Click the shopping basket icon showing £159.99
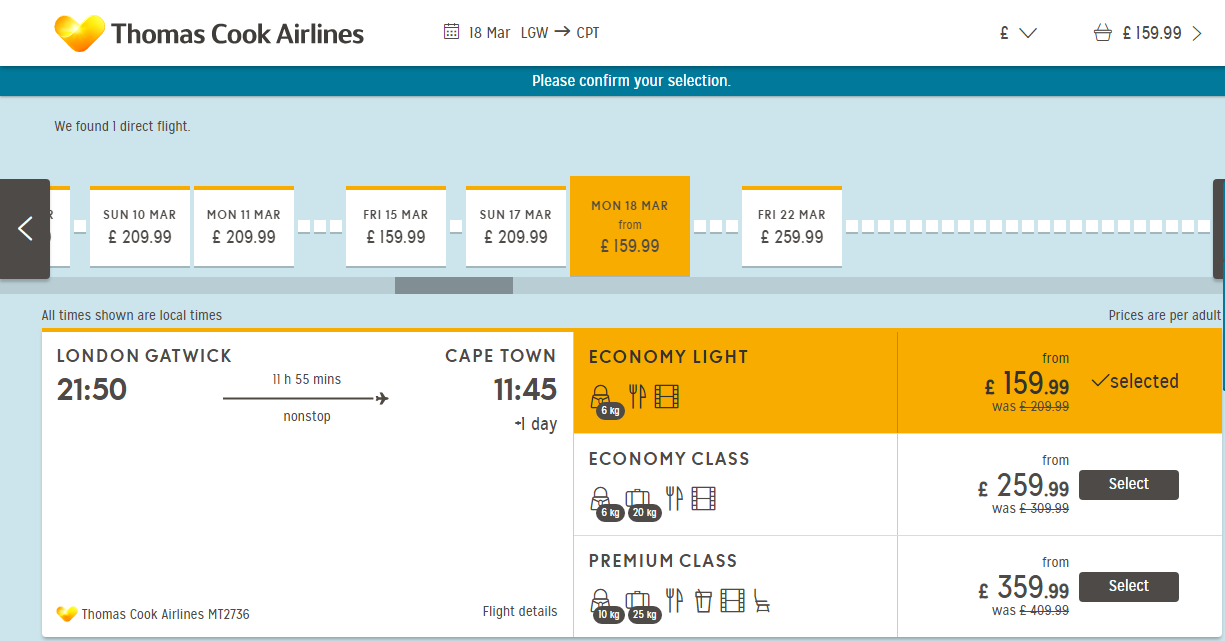The width and height of the screenshot is (1225, 641). (1103, 33)
